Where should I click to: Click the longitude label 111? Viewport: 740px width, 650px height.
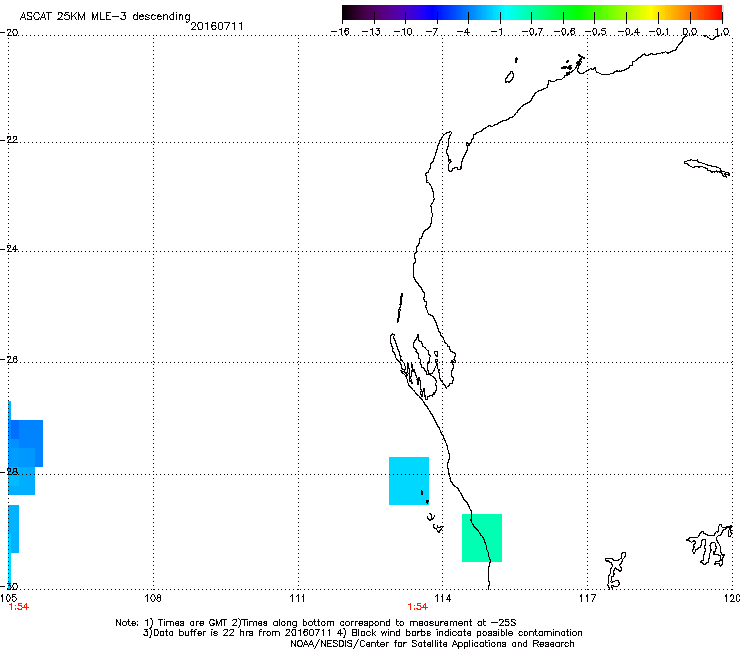297,599
